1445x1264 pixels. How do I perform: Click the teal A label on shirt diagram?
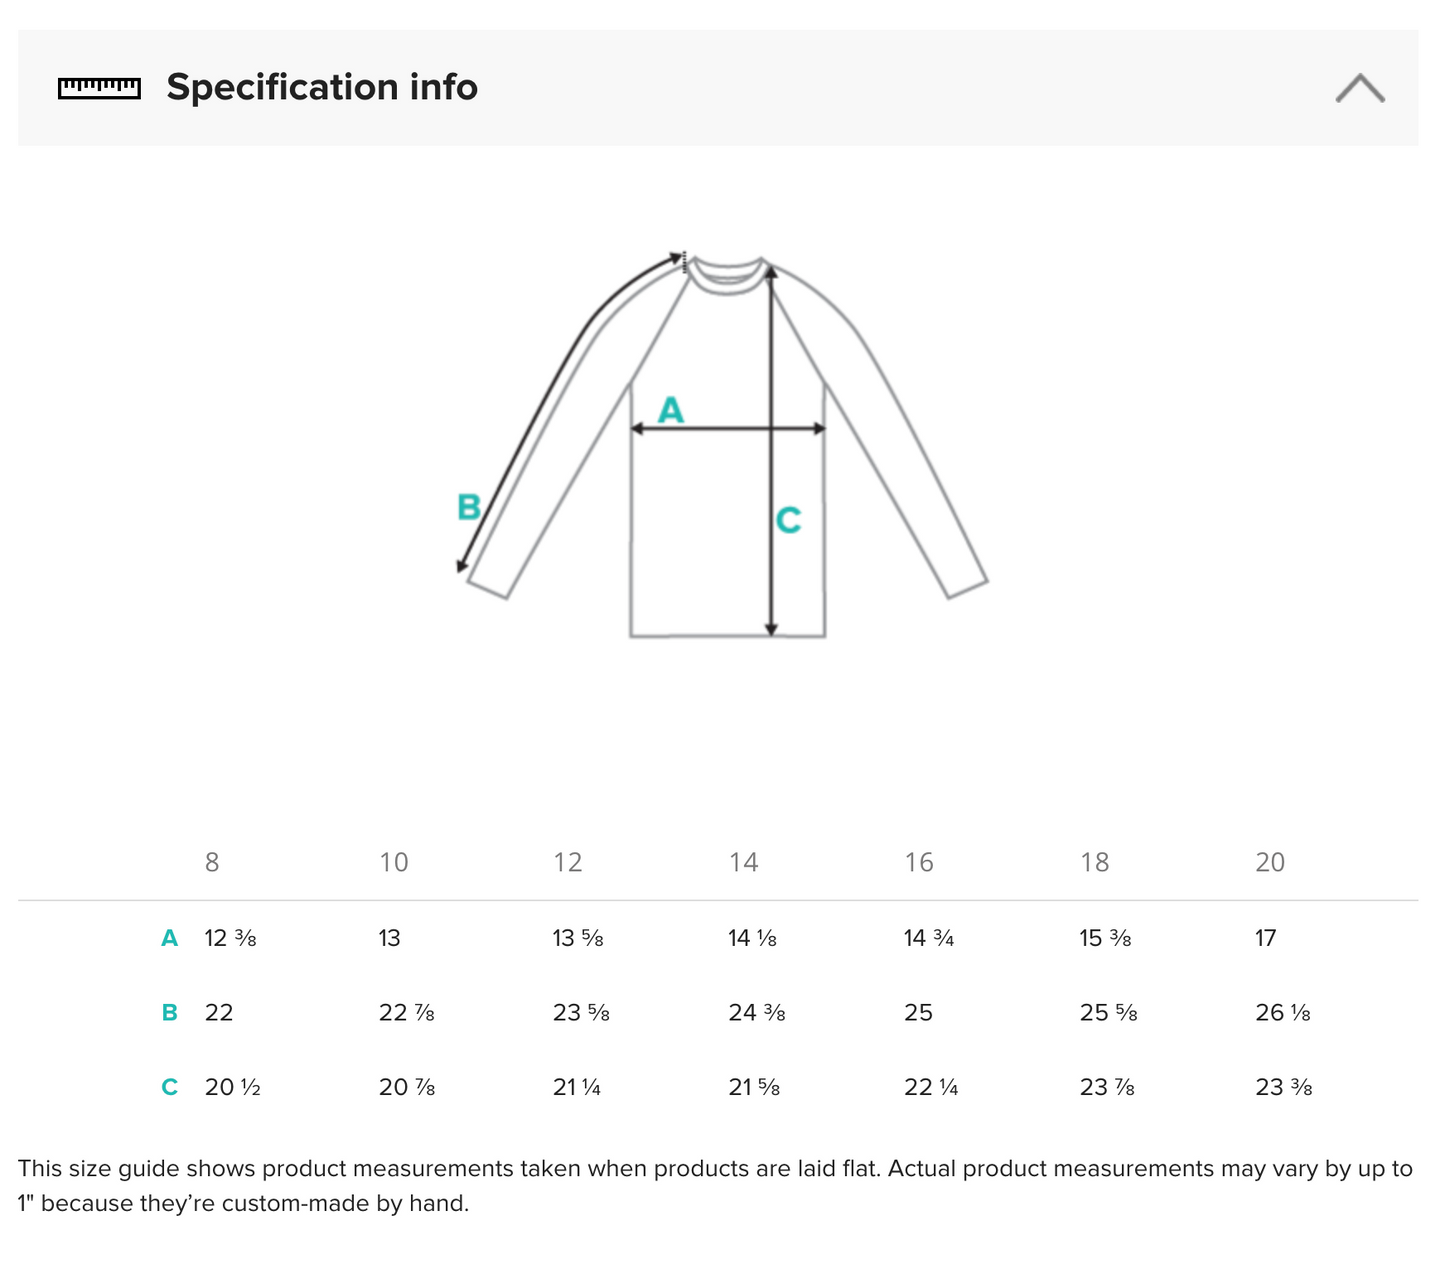[x=670, y=410]
